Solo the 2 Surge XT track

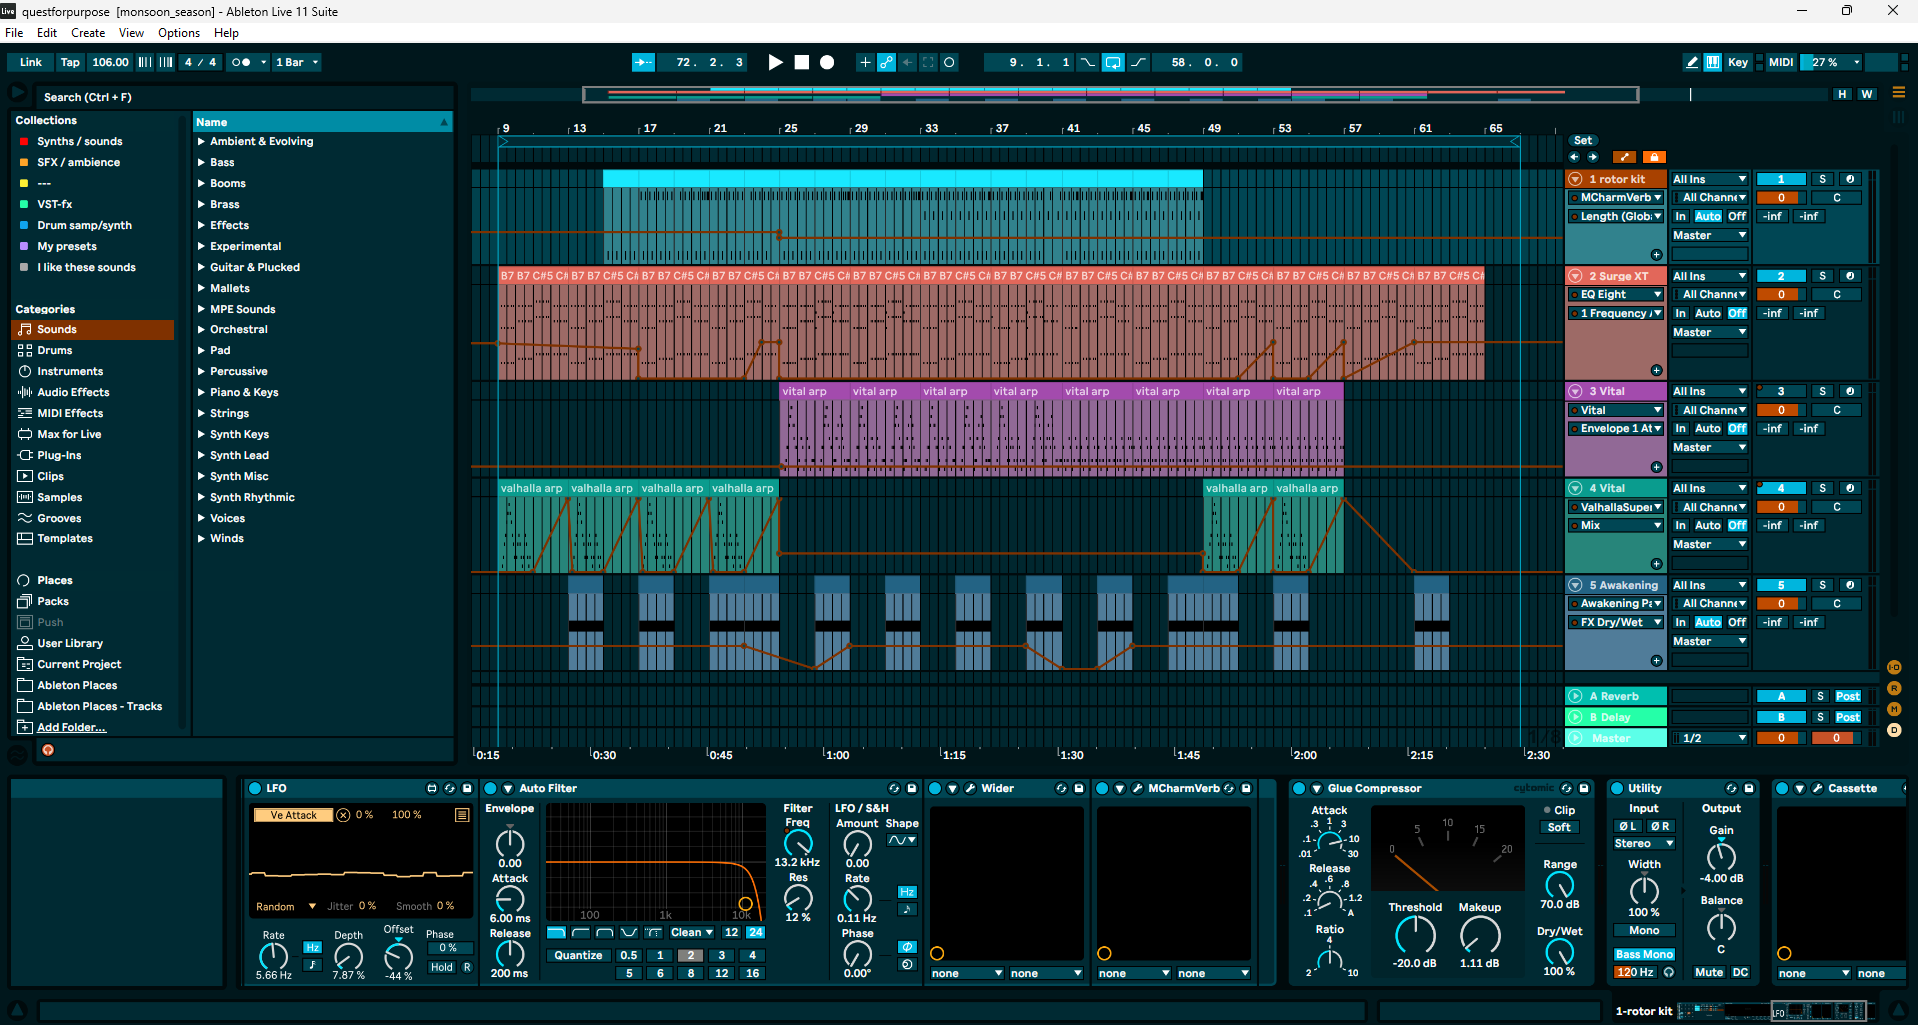coord(1822,276)
